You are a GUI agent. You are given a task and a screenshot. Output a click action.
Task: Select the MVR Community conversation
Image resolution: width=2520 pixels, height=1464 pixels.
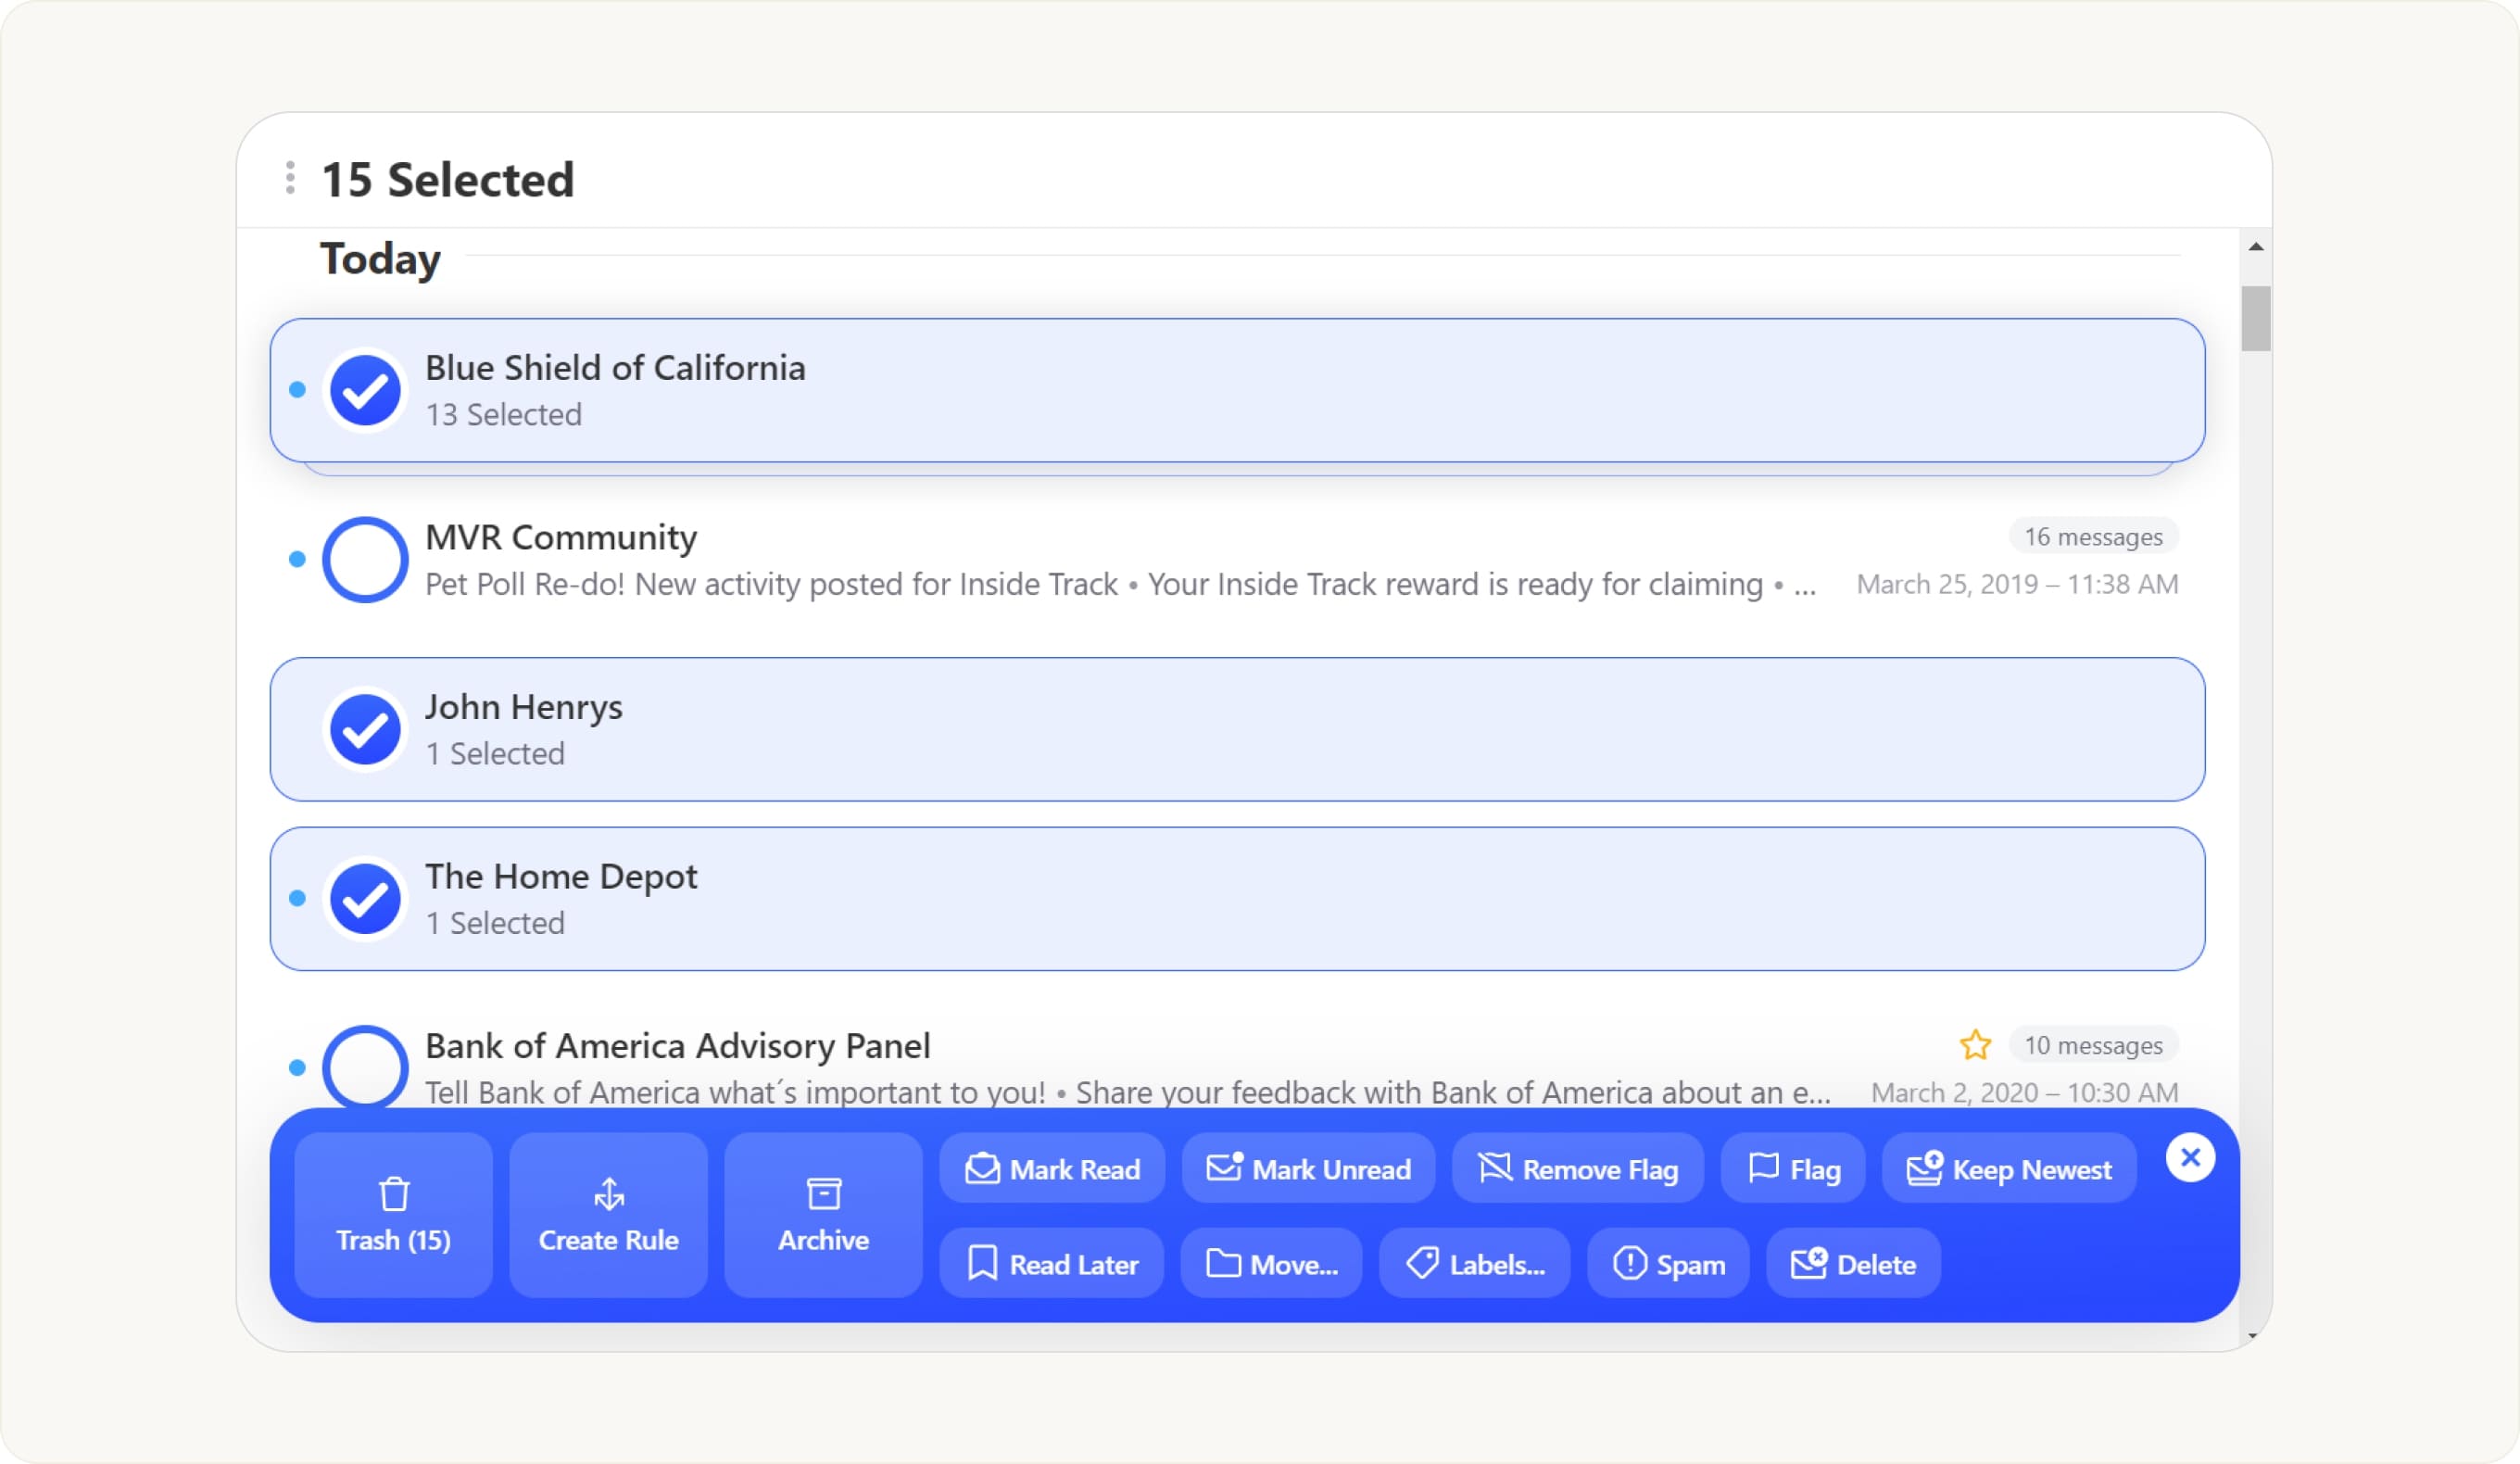click(366, 558)
